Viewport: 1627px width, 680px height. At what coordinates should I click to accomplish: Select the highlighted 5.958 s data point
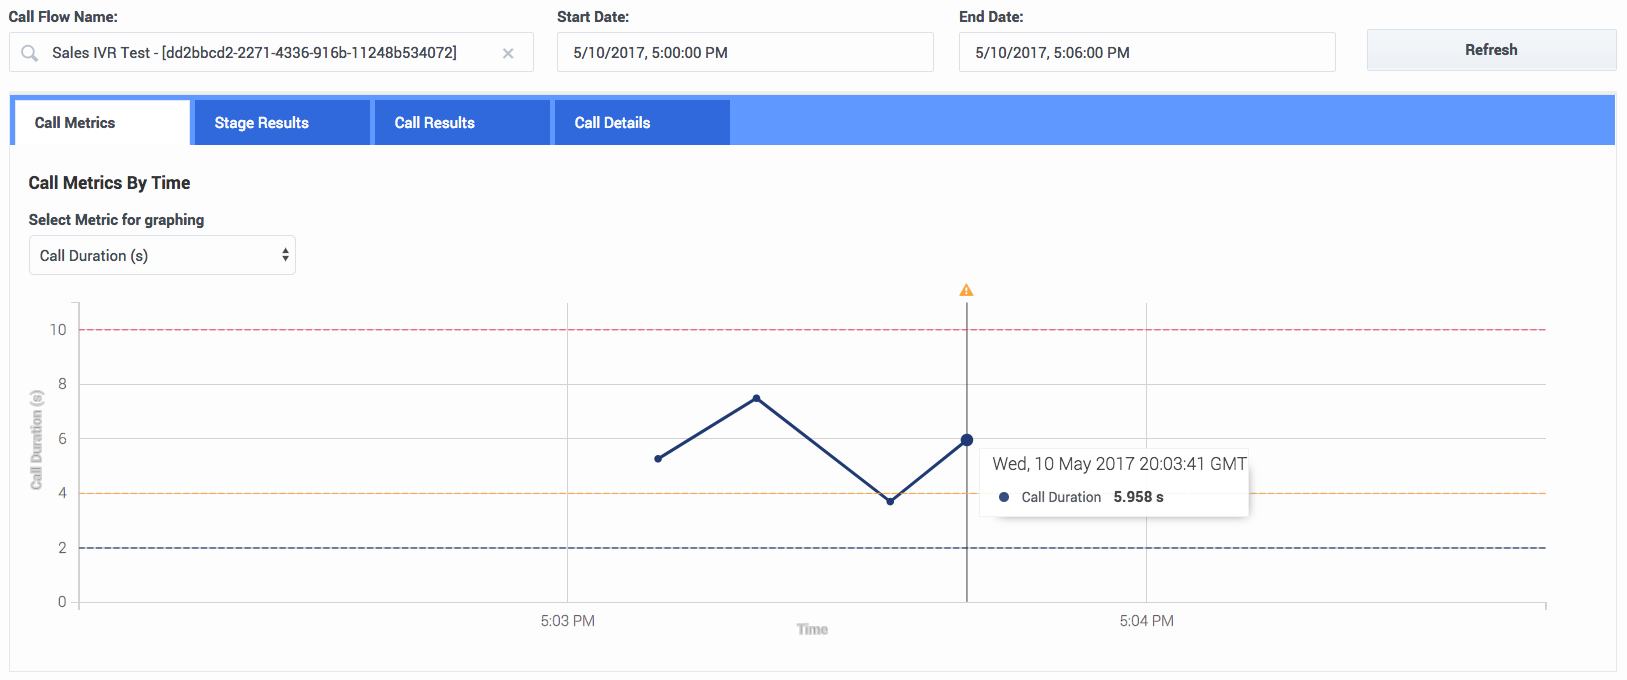pyautogui.click(x=967, y=440)
